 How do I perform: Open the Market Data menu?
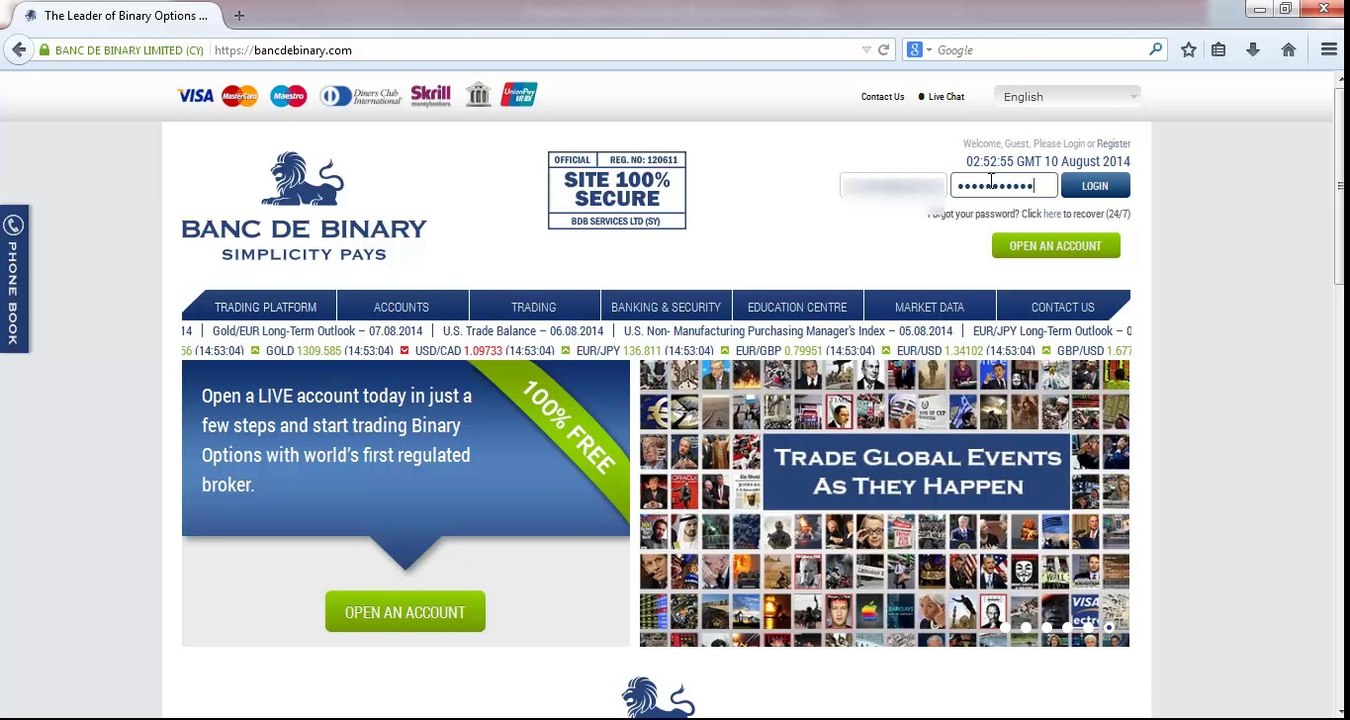pyautogui.click(x=930, y=307)
